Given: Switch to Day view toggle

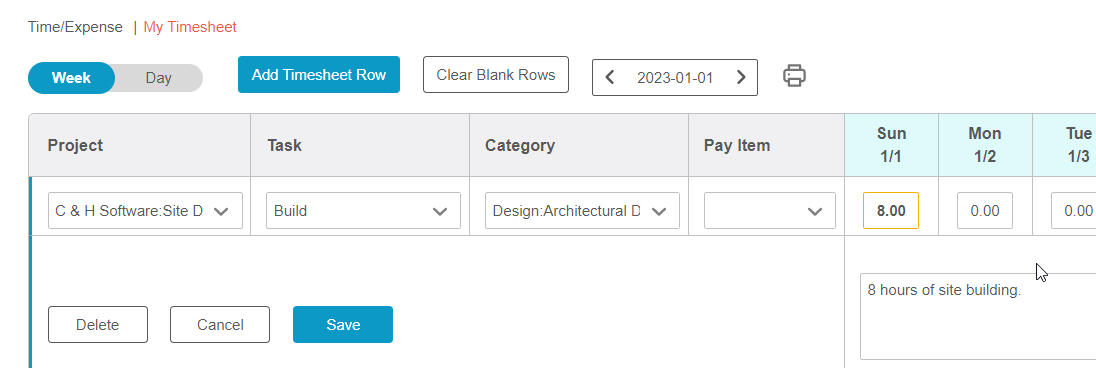Looking at the screenshot, I should pyautogui.click(x=159, y=78).
